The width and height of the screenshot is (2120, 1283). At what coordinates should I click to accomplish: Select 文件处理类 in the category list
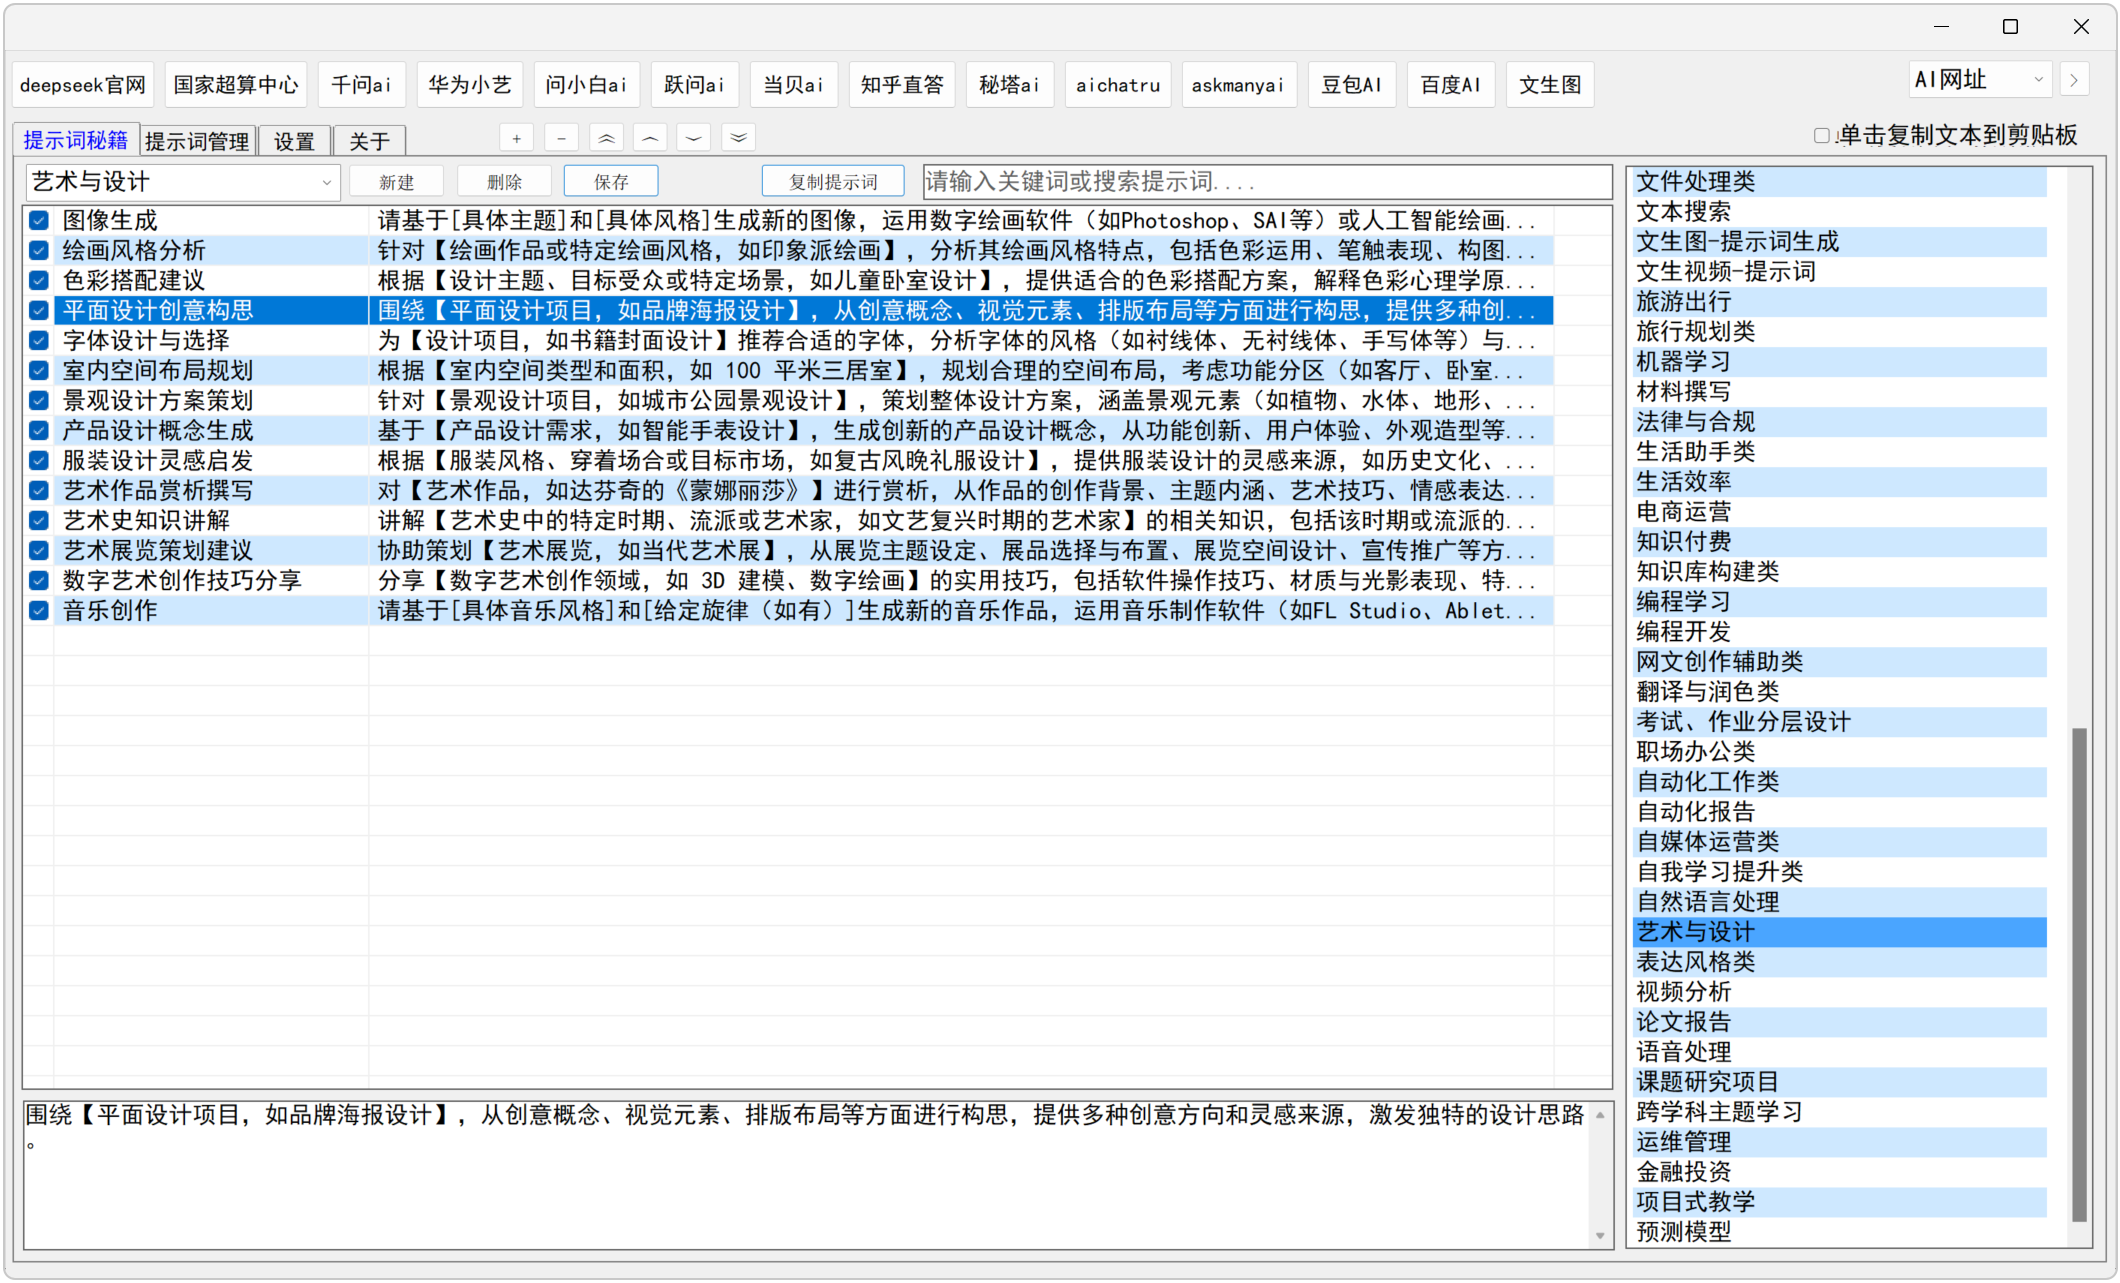tap(1840, 182)
